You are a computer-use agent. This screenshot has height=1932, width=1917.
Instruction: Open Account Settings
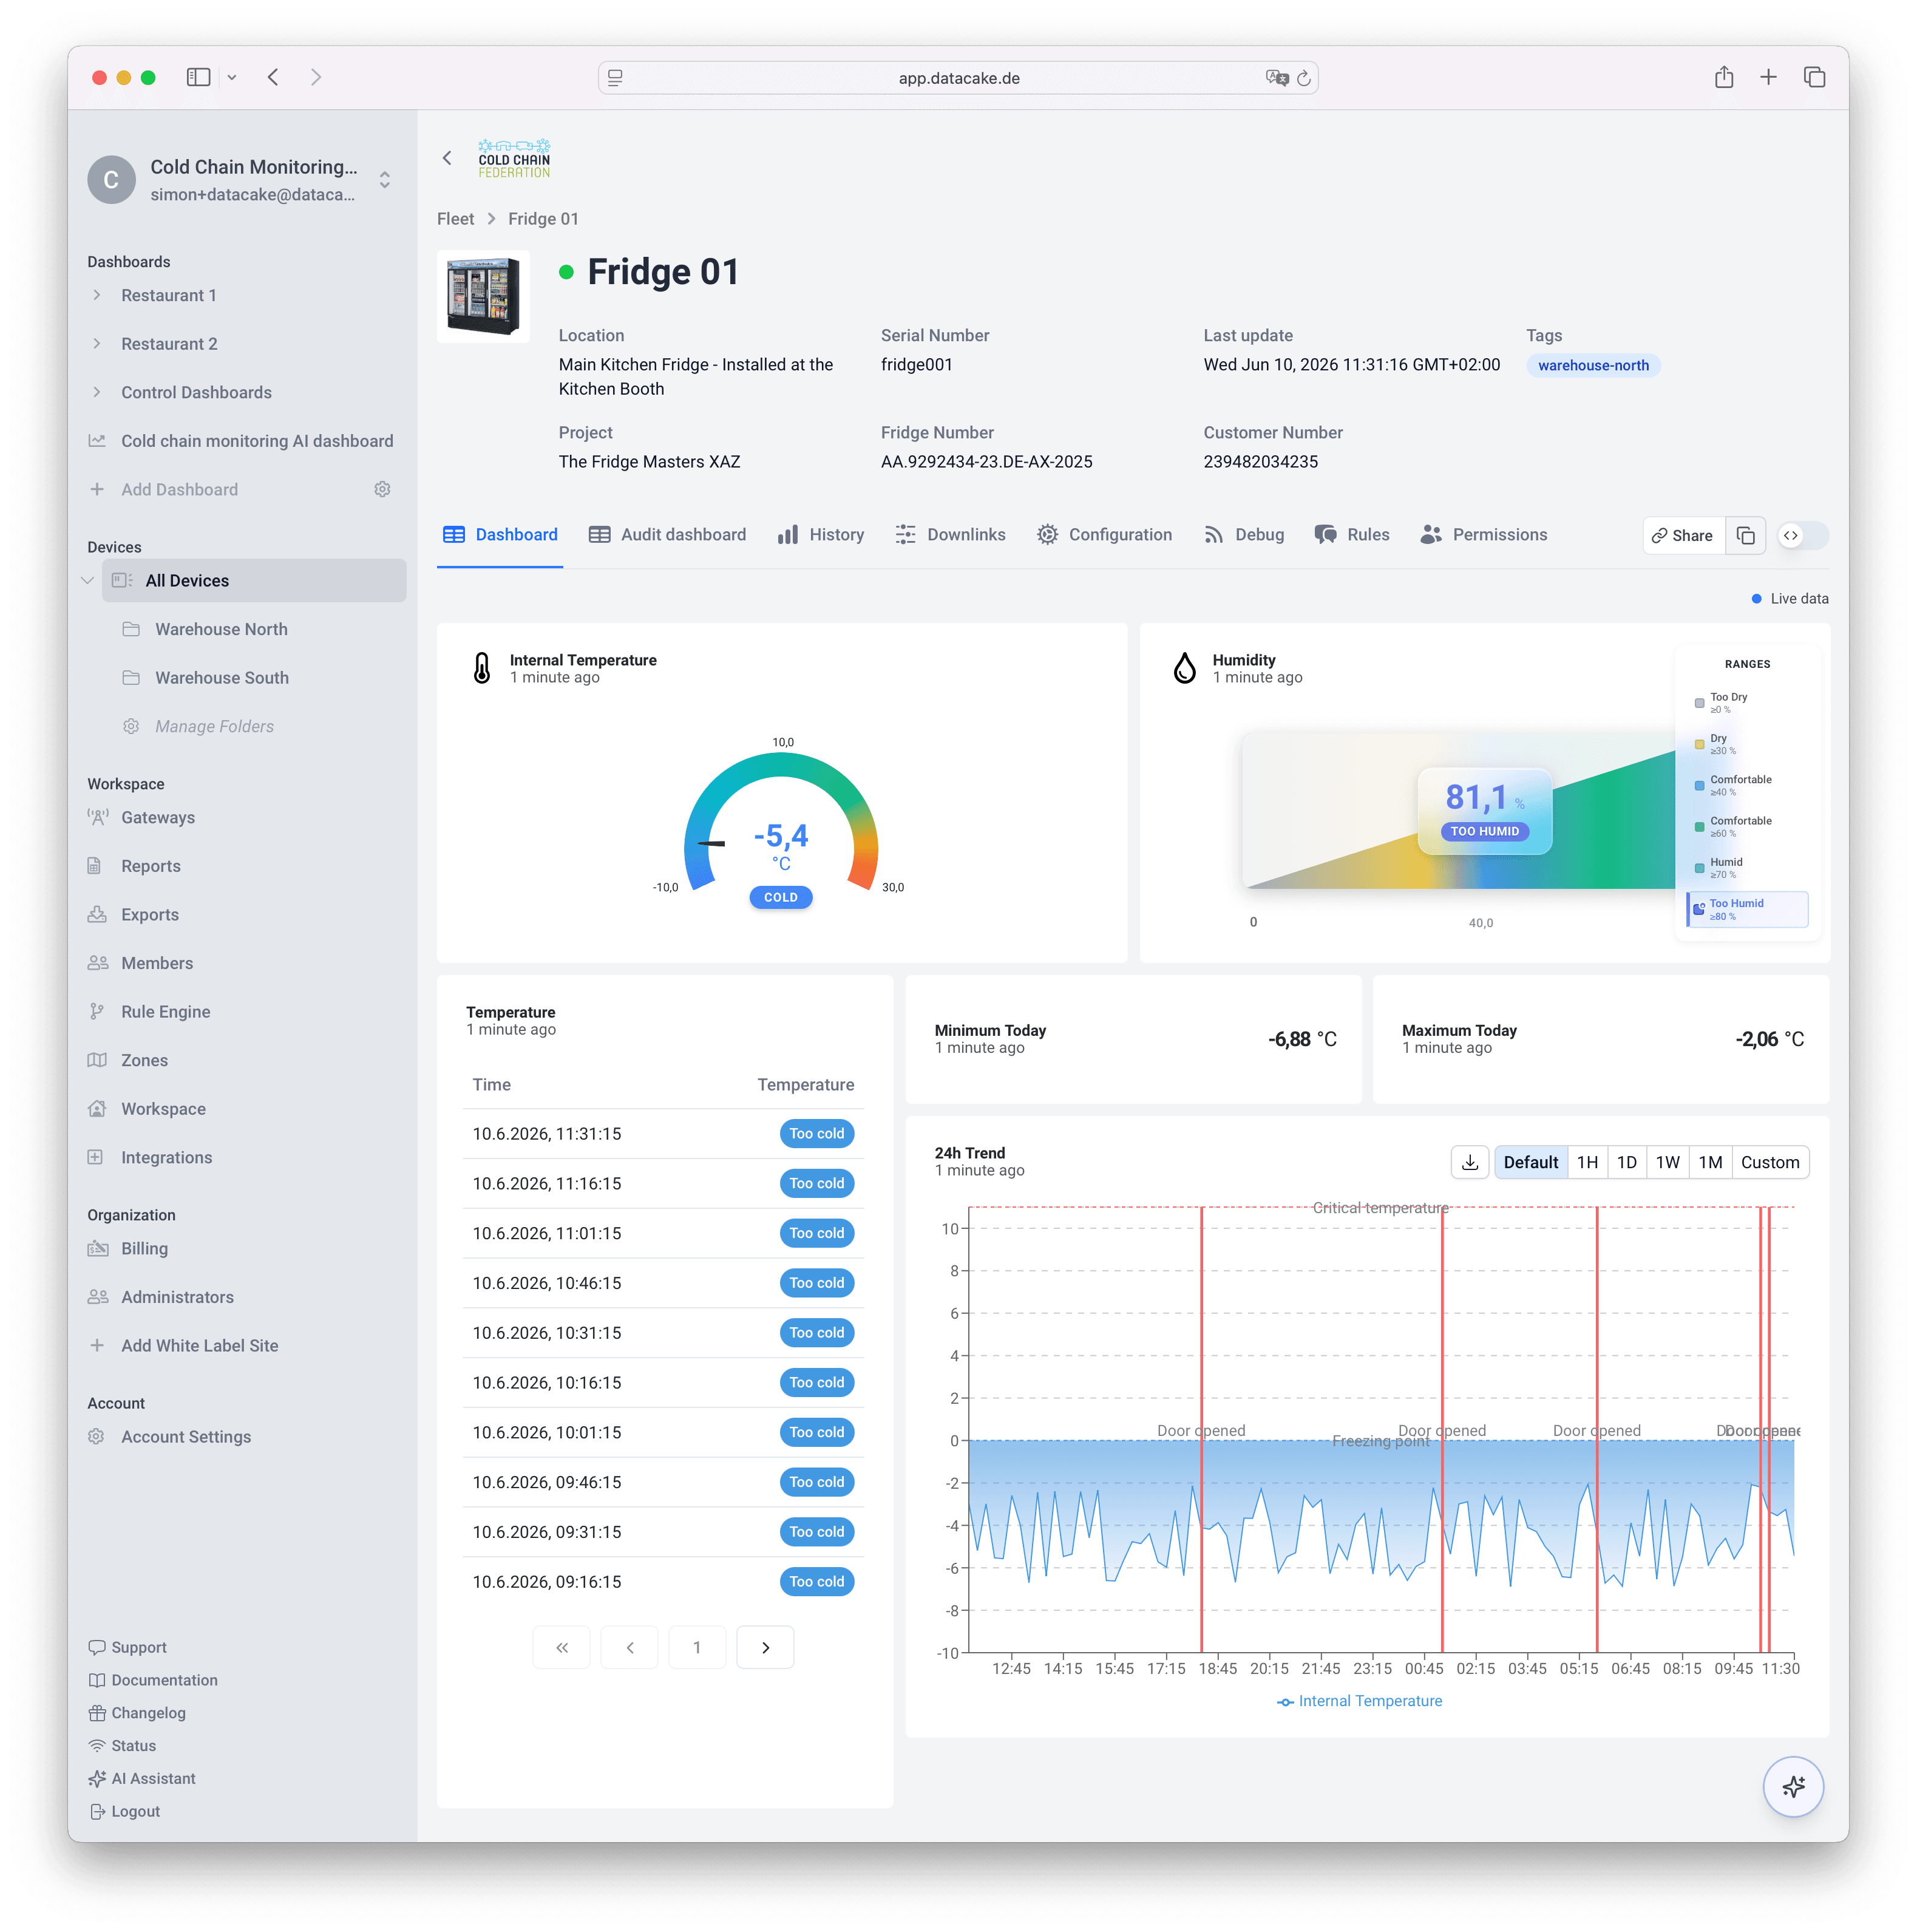coord(185,1436)
